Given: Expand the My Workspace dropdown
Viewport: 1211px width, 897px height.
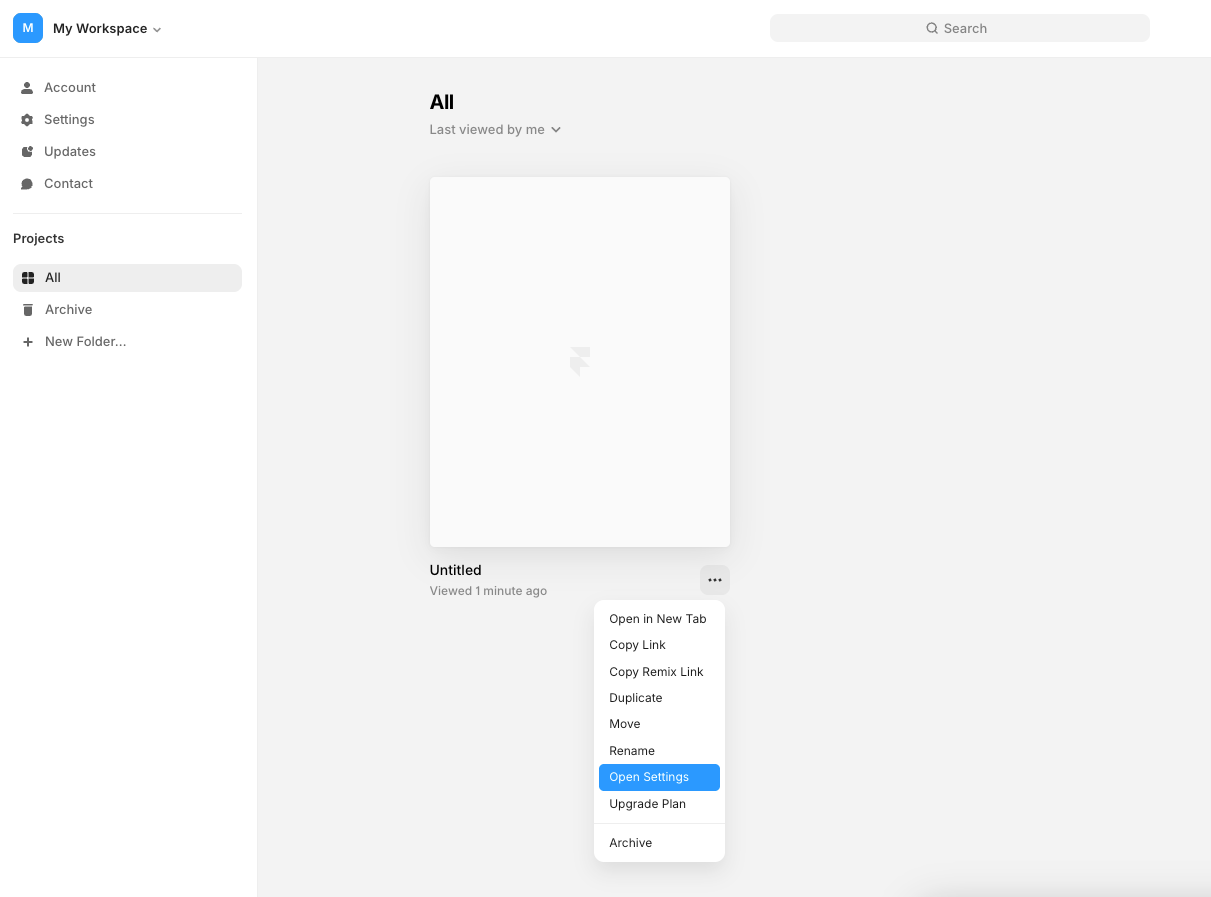Looking at the screenshot, I should click(107, 29).
